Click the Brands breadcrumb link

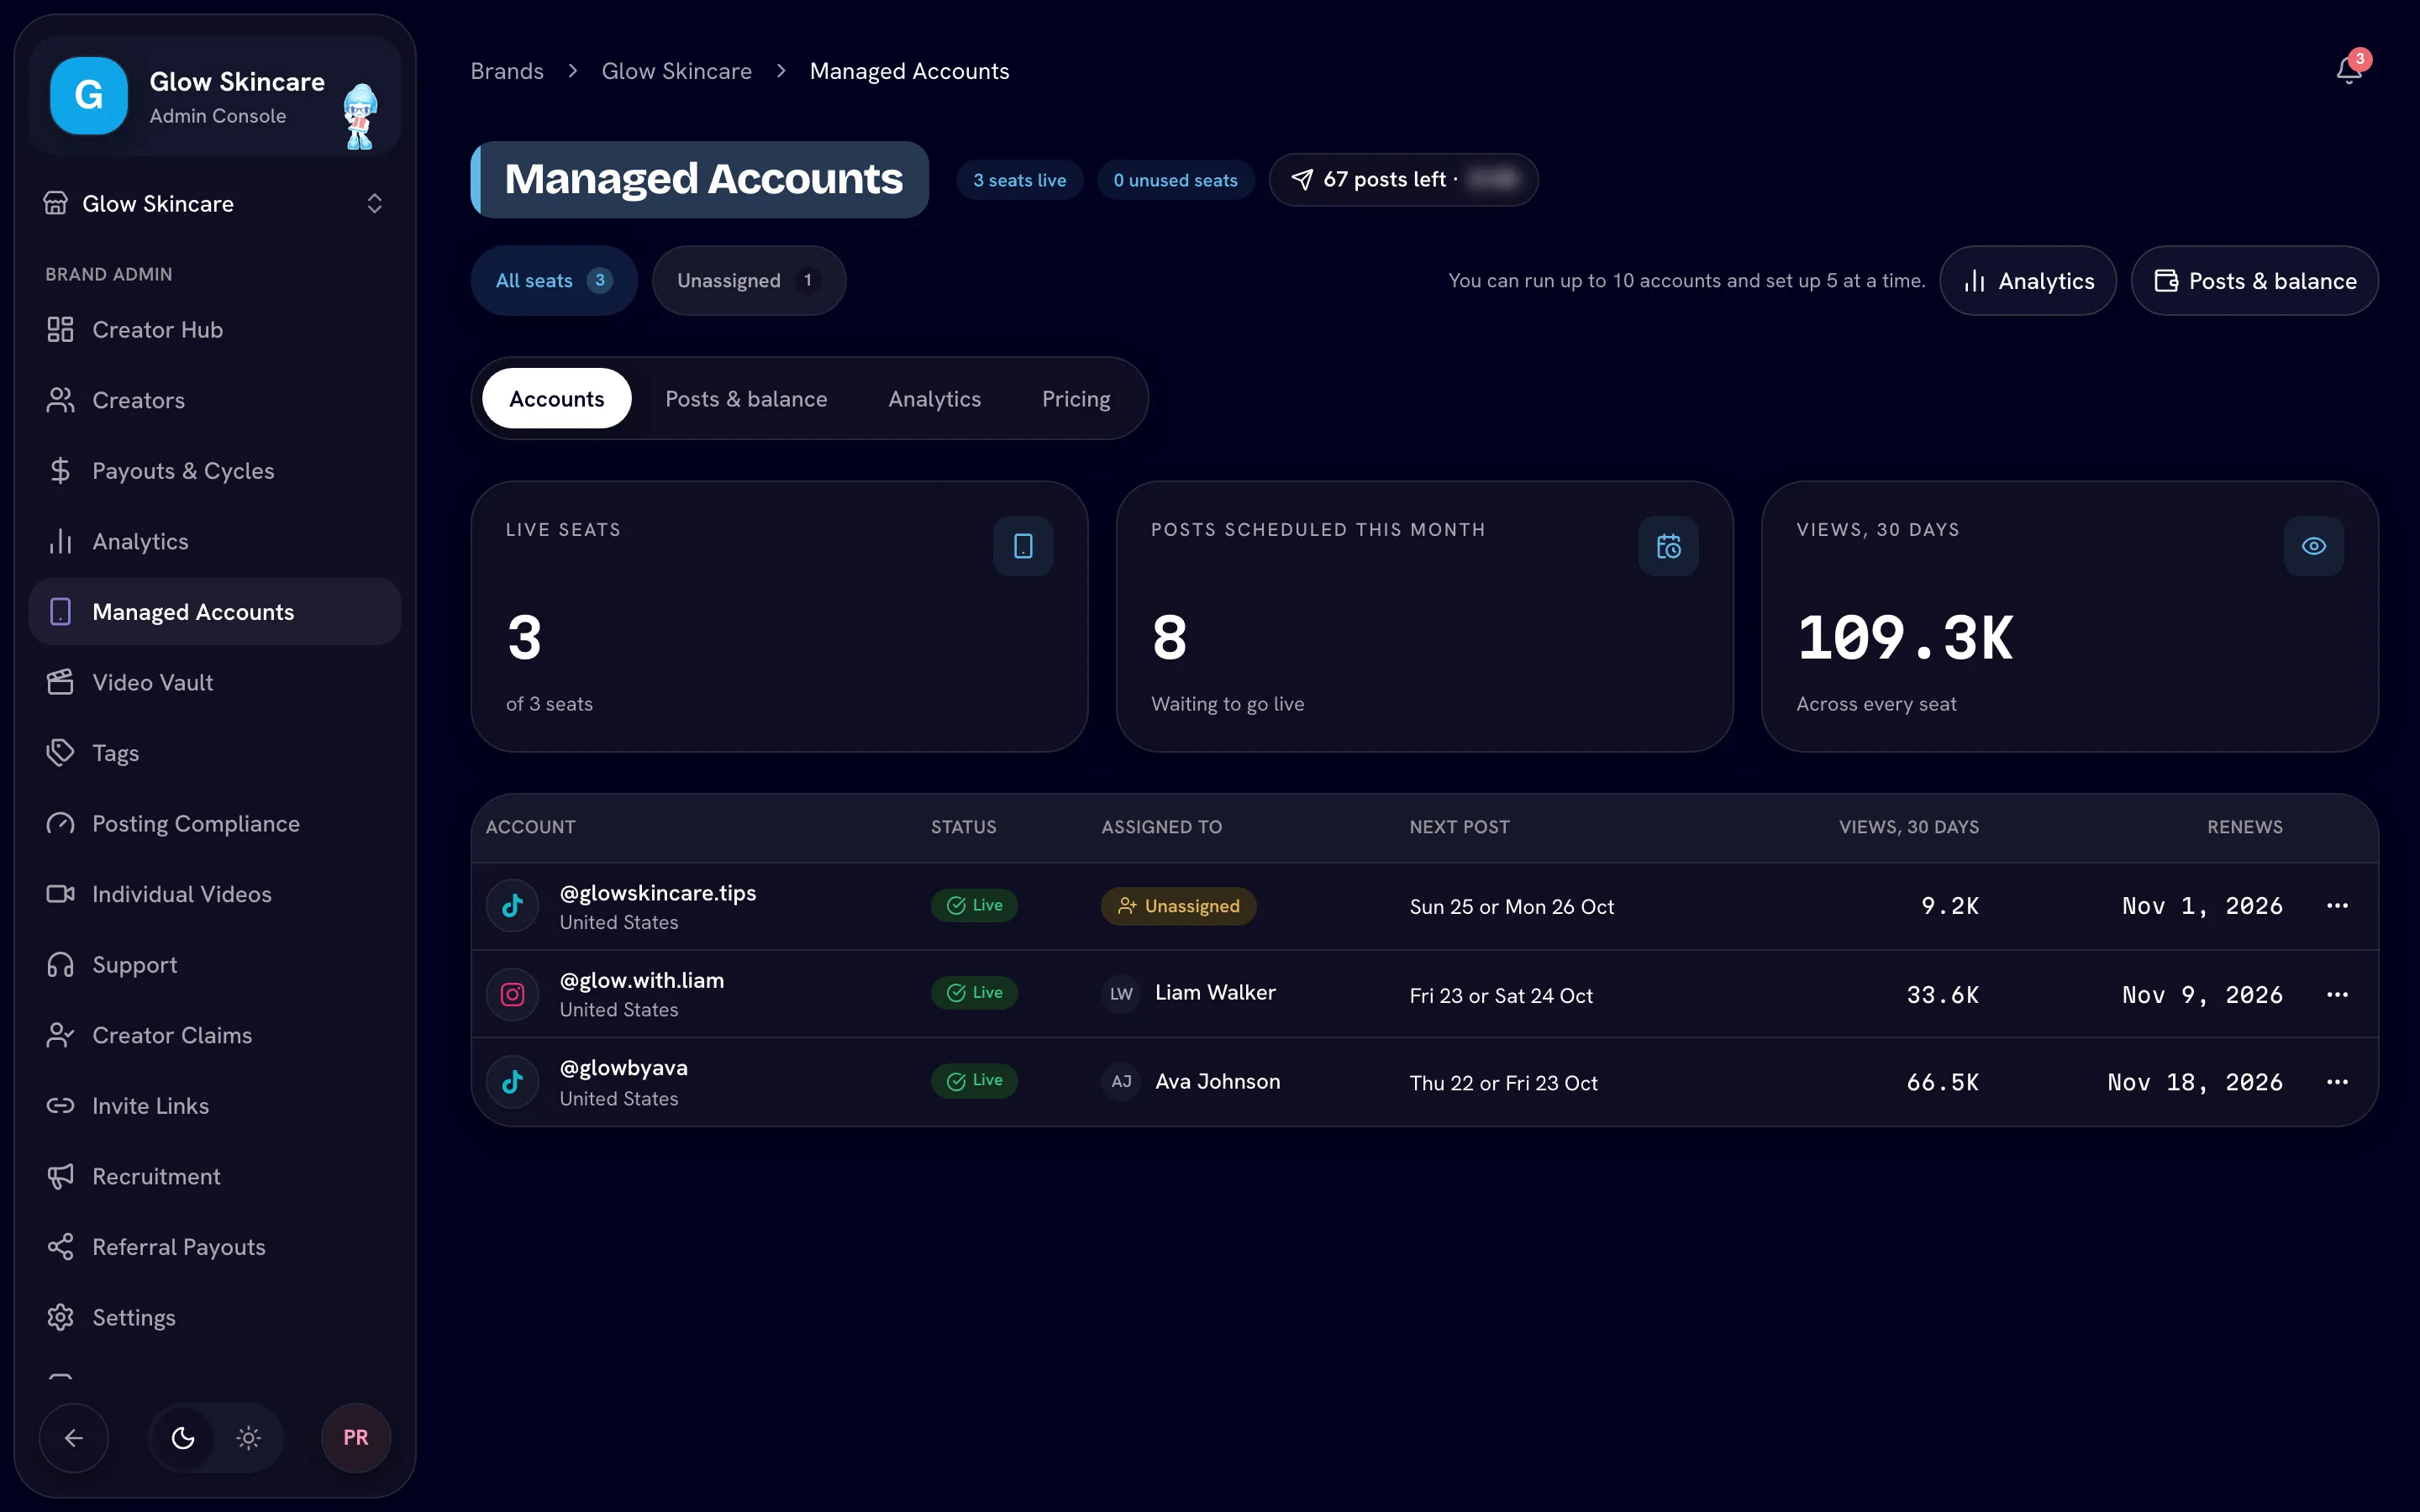pos(507,71)
